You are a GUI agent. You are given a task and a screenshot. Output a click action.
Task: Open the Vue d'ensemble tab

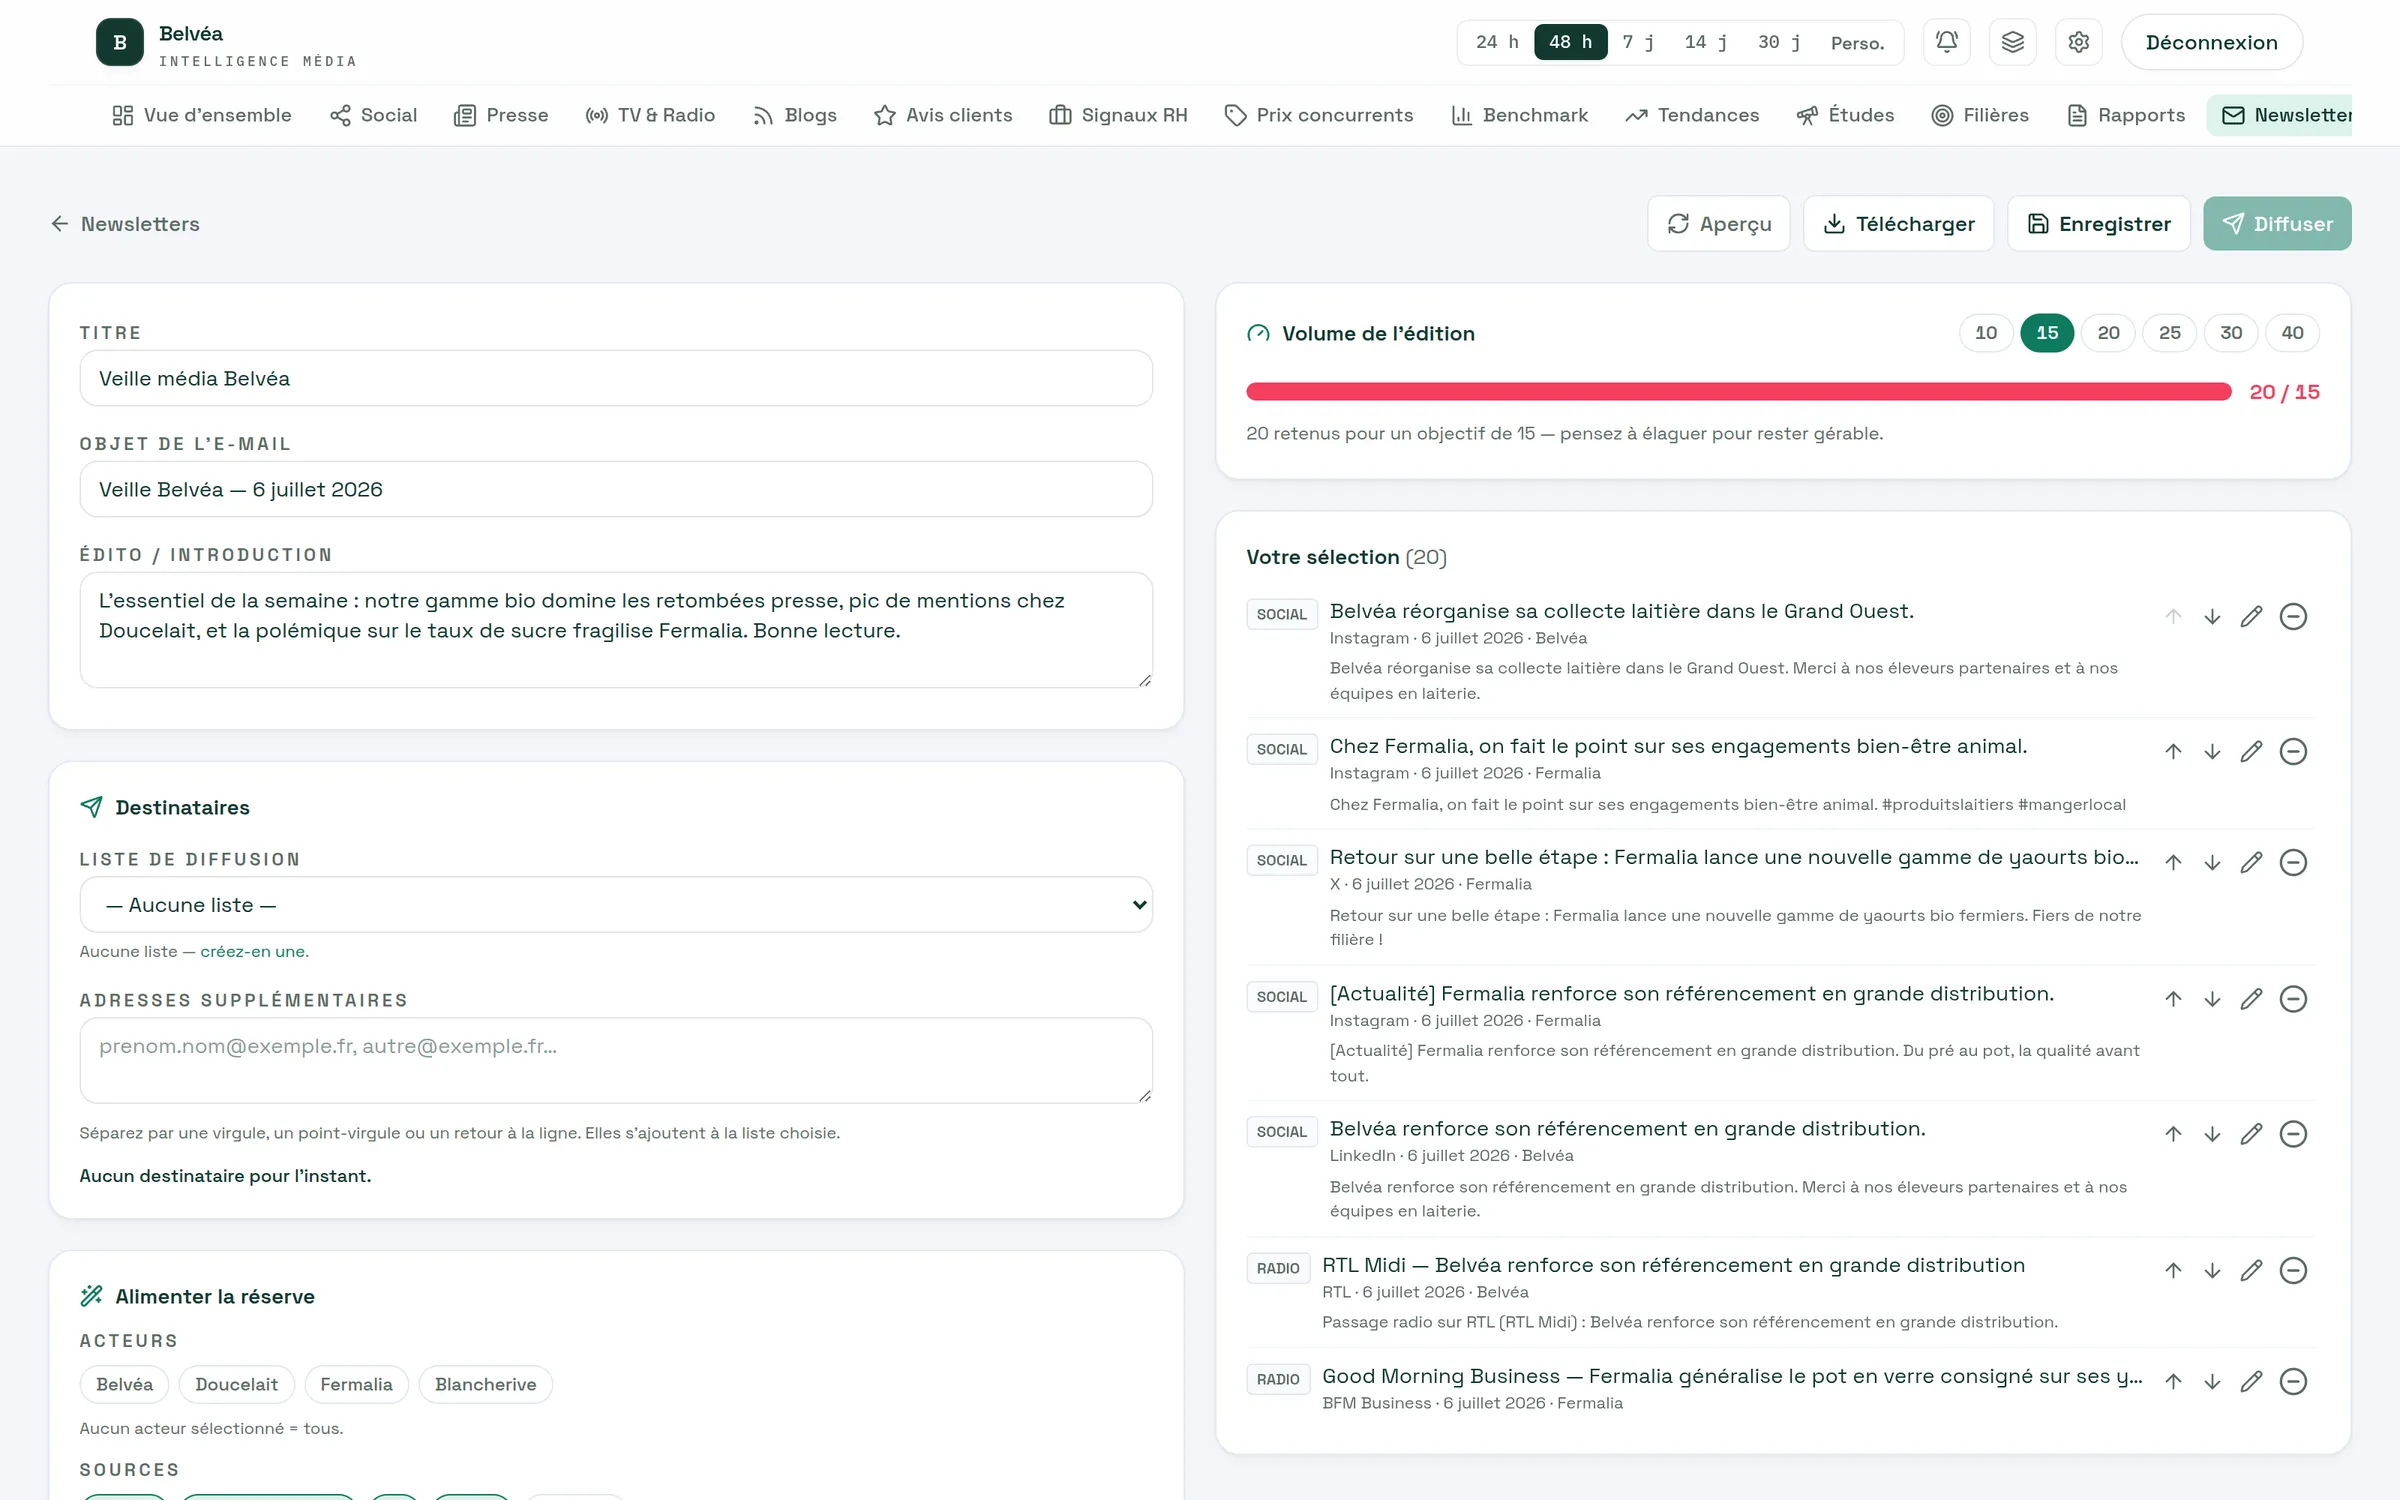coord(202,115)
